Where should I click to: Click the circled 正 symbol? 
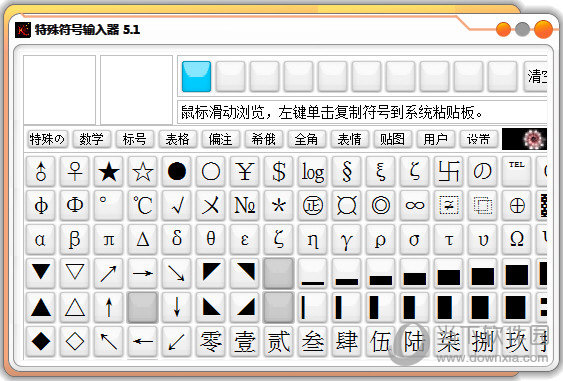click(x=312, y=205)
